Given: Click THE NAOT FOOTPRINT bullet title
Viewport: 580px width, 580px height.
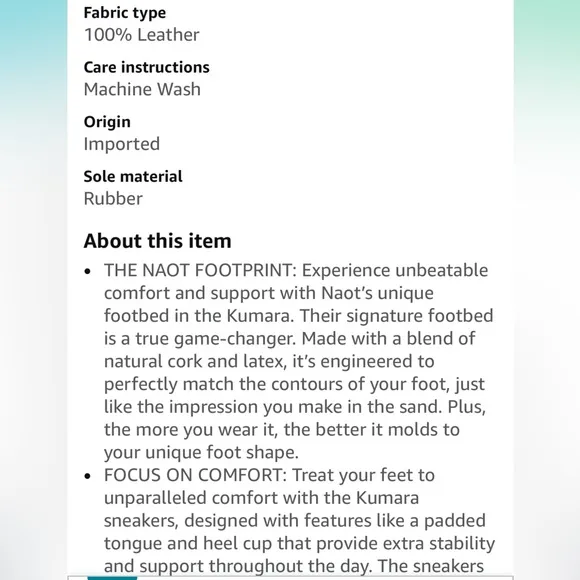Looking at the screenshot, I should point(200,270).
